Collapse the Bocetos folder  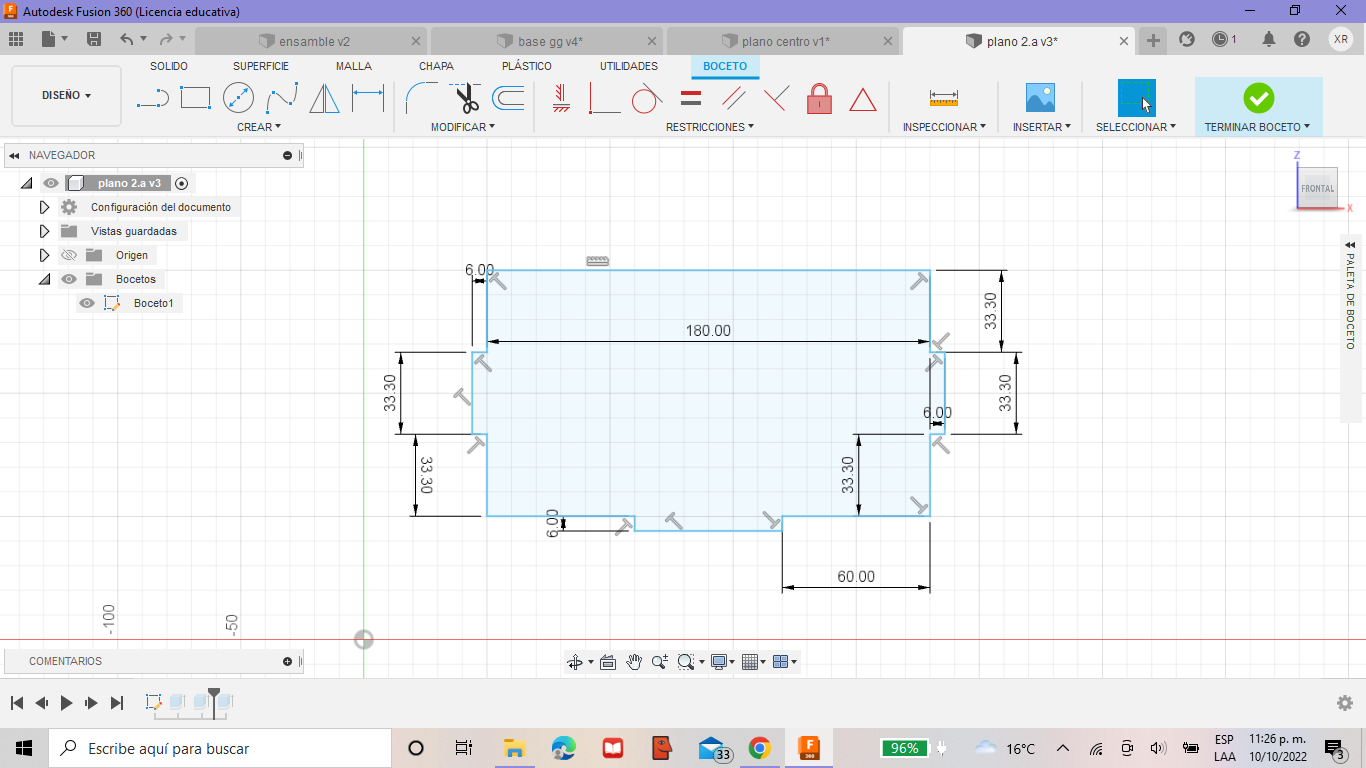pyautogui.click(x=44, y=279)
